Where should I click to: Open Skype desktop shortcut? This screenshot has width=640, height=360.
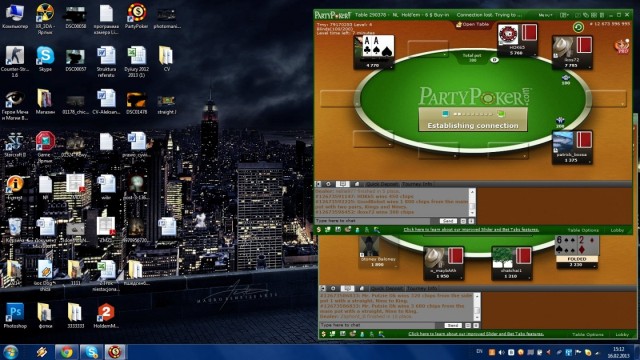tap(45, 59)
